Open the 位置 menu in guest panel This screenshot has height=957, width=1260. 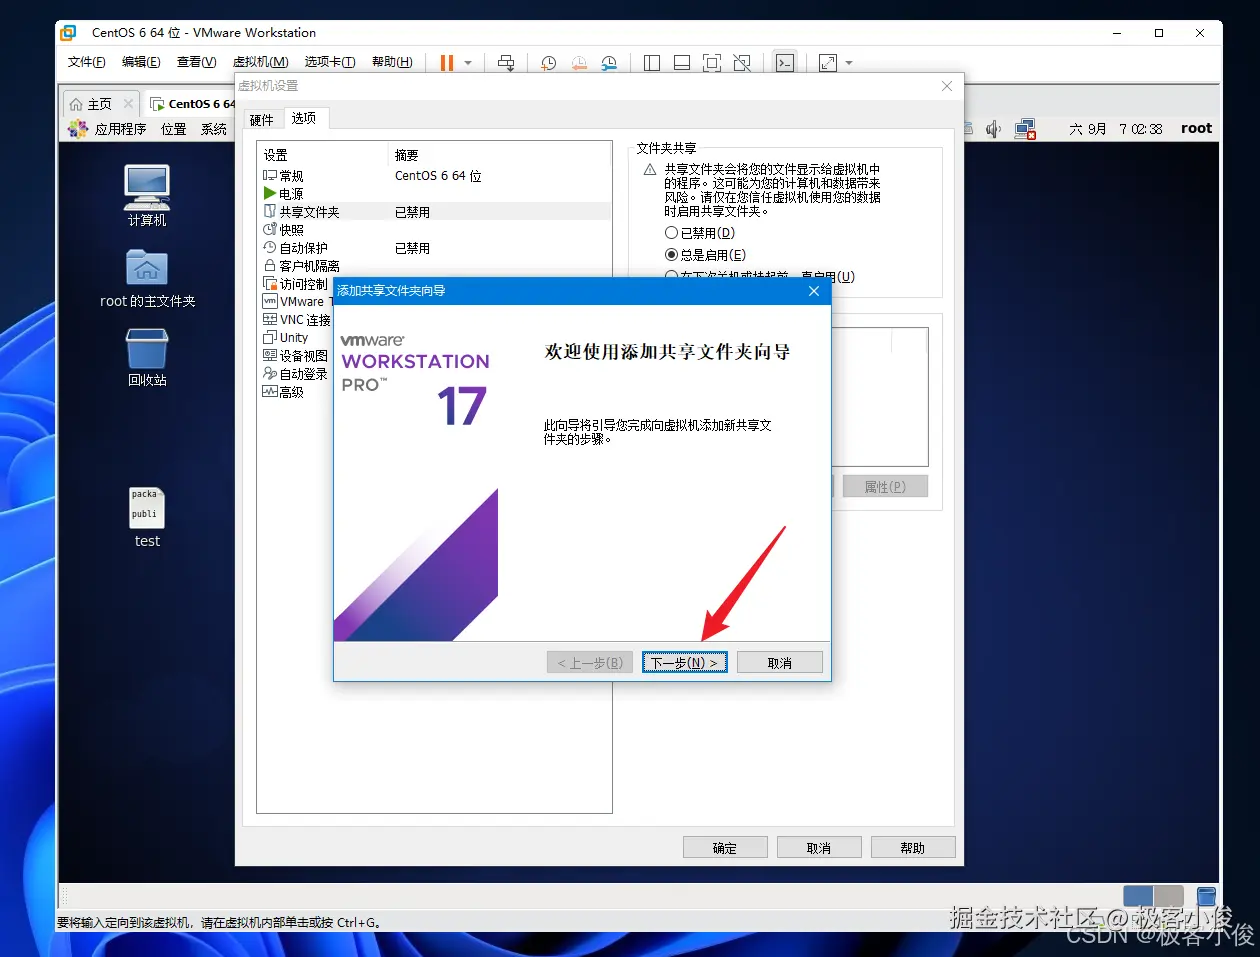pos(174,129)
